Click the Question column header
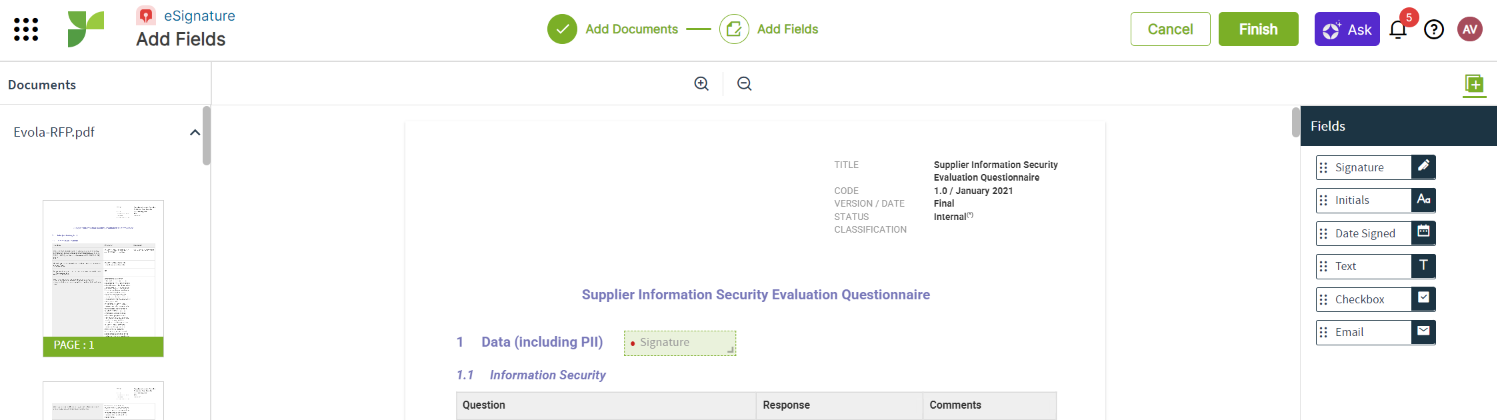Image resolution: width=1497 pixels, height=420 pixels. (x=606, y=406)
